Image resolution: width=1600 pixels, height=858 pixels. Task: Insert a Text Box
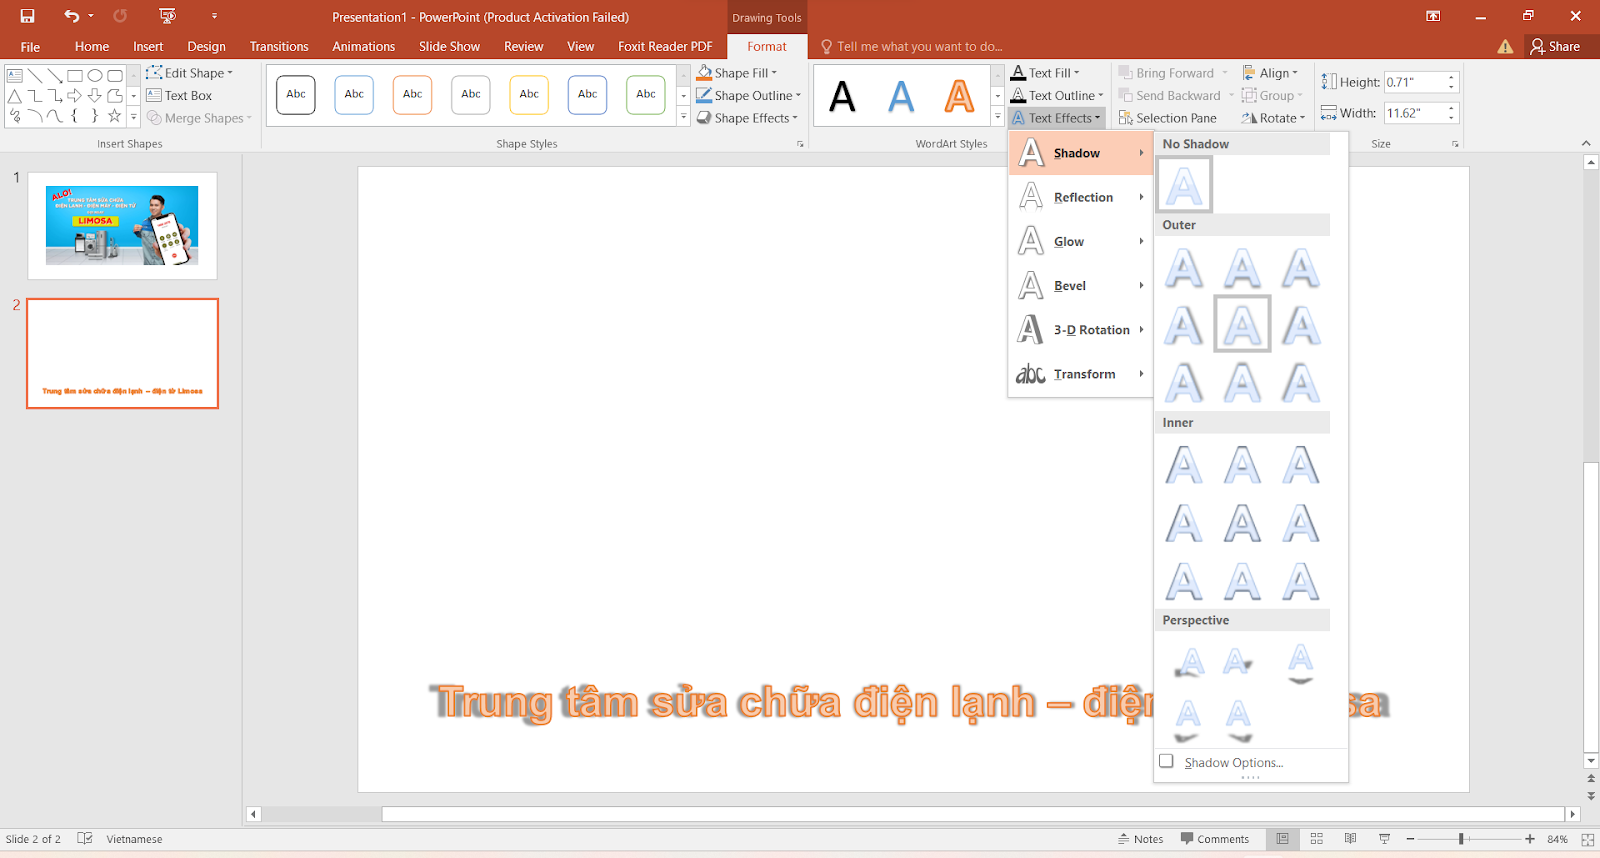(179, 95)
